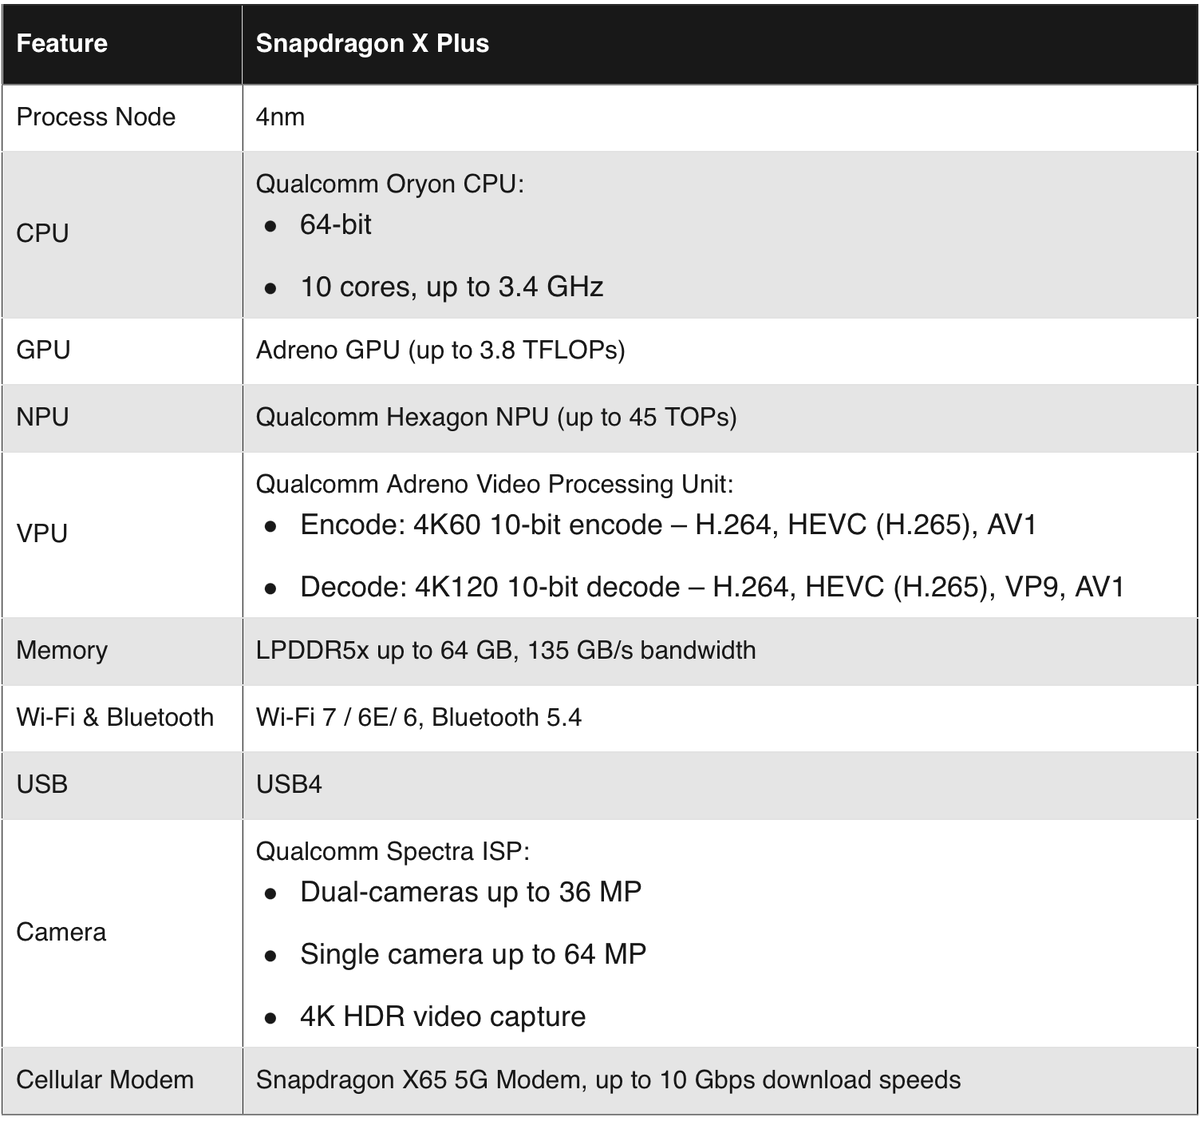1200x1121 pixels.
Task: Click the Feature column header
Action: pyautogui.click(x=62, y=44)
